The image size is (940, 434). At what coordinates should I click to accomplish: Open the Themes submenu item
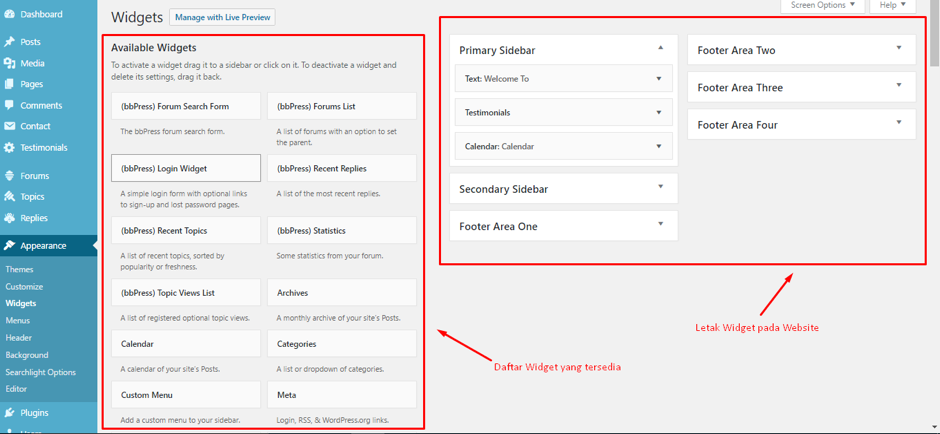20,270
